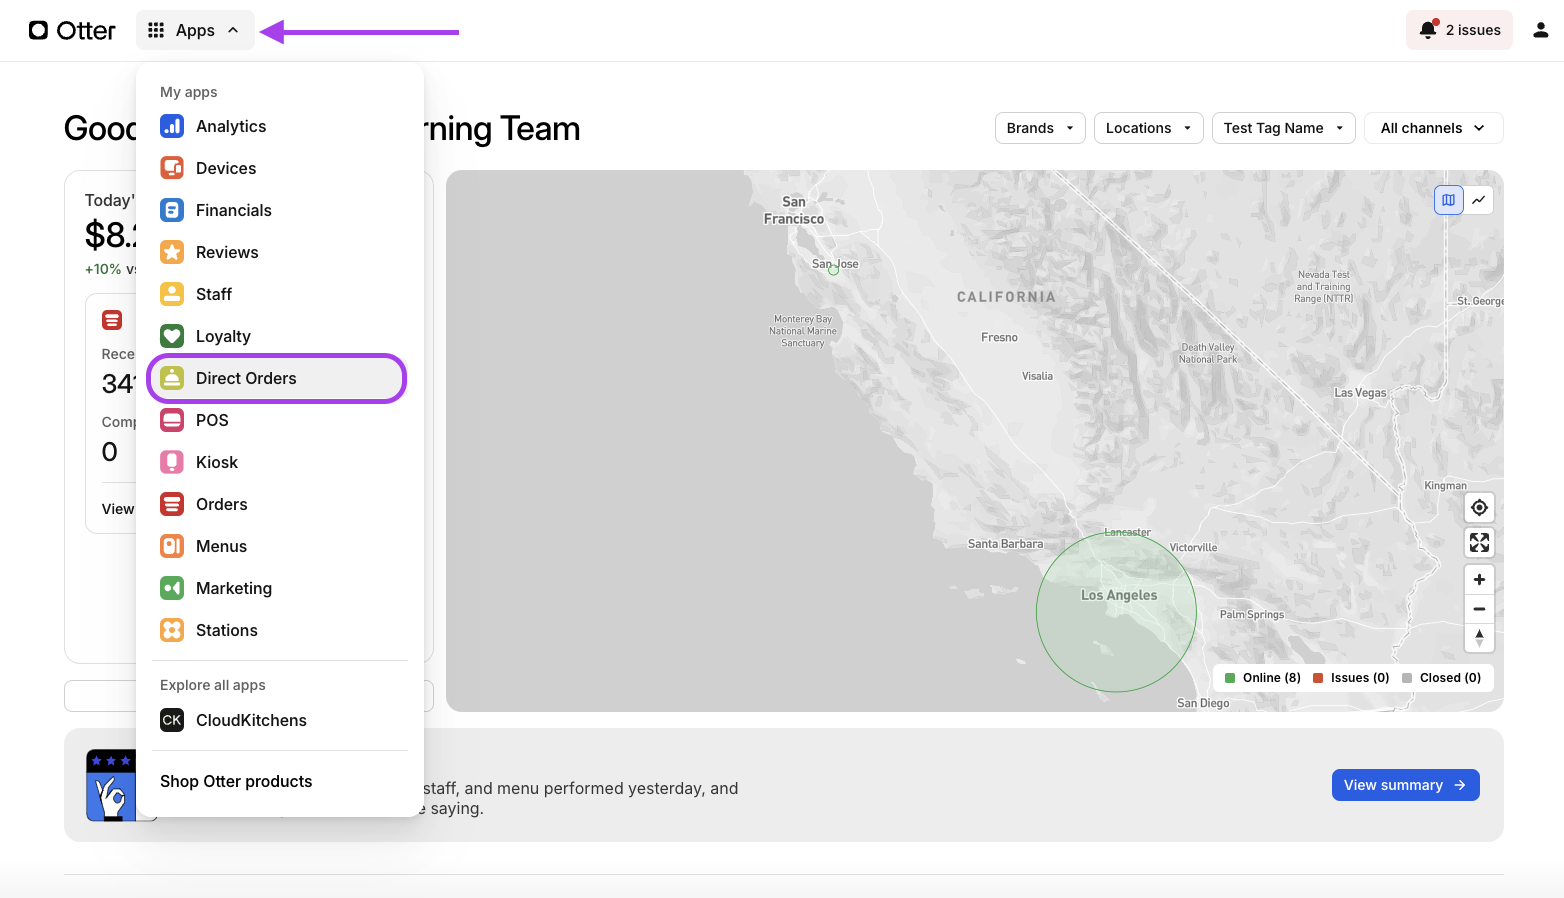Switch to map view toggle
The width and height of the screenshot is (1564, 898).
coord(1448,200)
